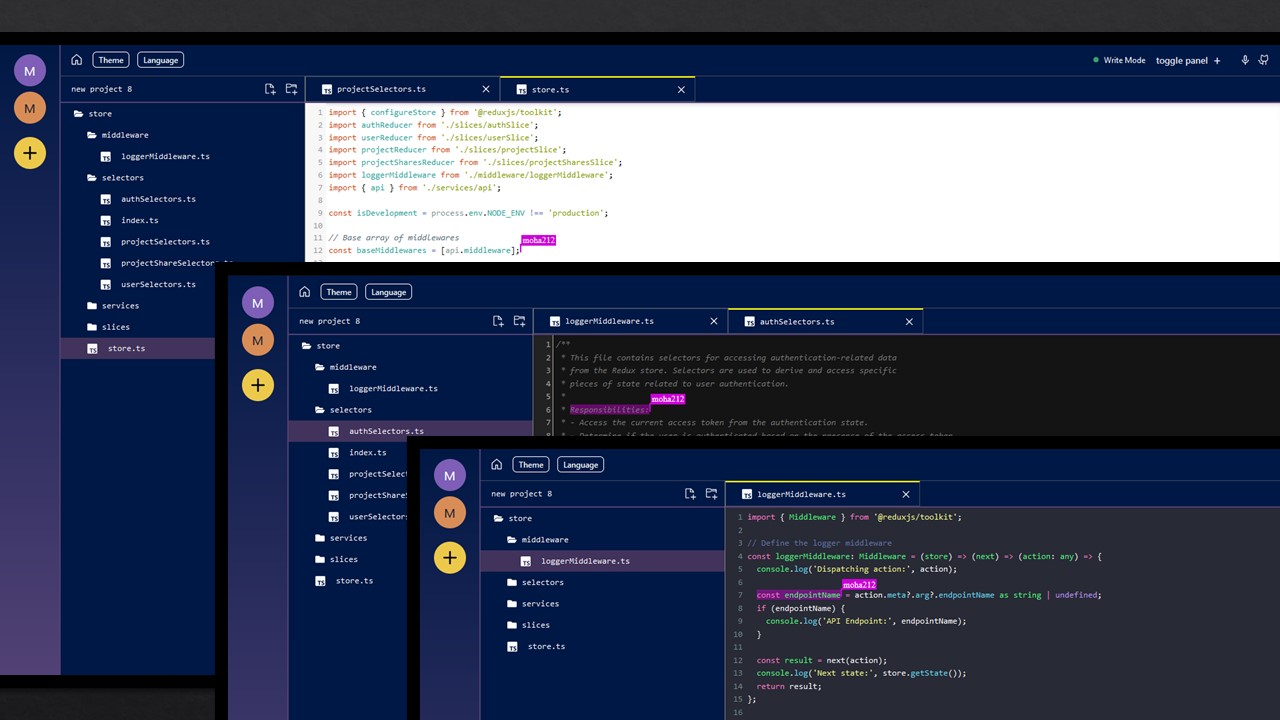Open the GitHub cat icon in the back window

tap(1264, 60)
